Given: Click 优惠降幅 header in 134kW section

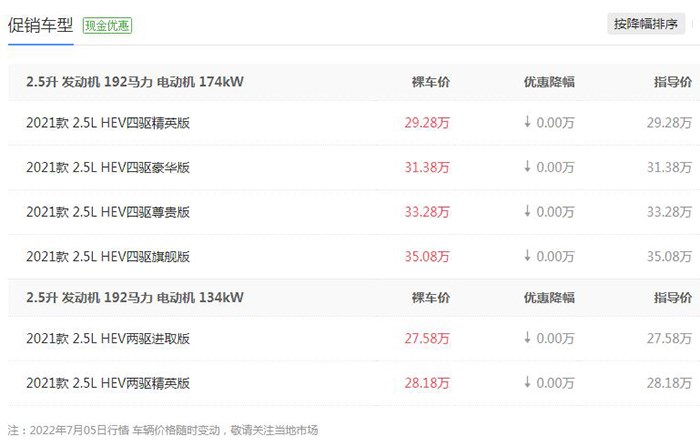Looking at the screenshot, I should (x=549, y=298).
